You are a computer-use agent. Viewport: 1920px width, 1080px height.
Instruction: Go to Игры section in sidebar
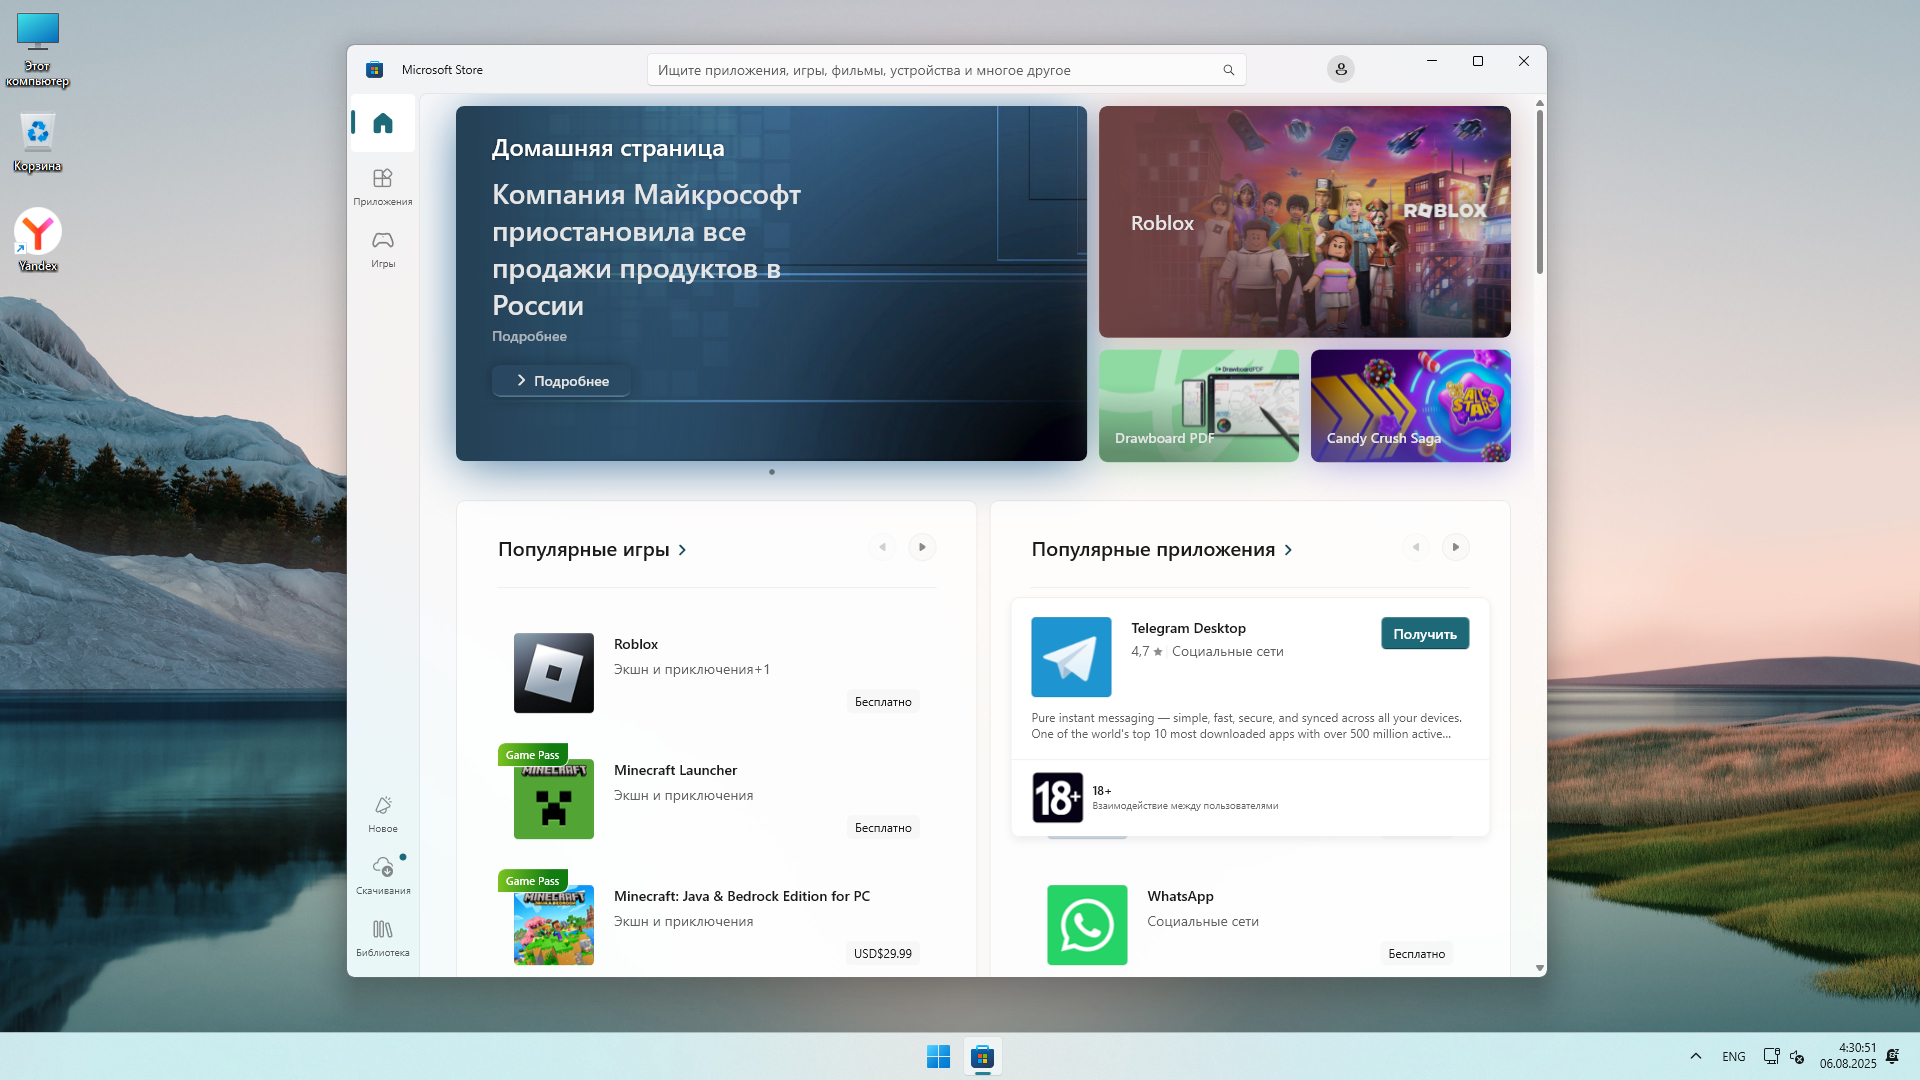tap(383, 248)
